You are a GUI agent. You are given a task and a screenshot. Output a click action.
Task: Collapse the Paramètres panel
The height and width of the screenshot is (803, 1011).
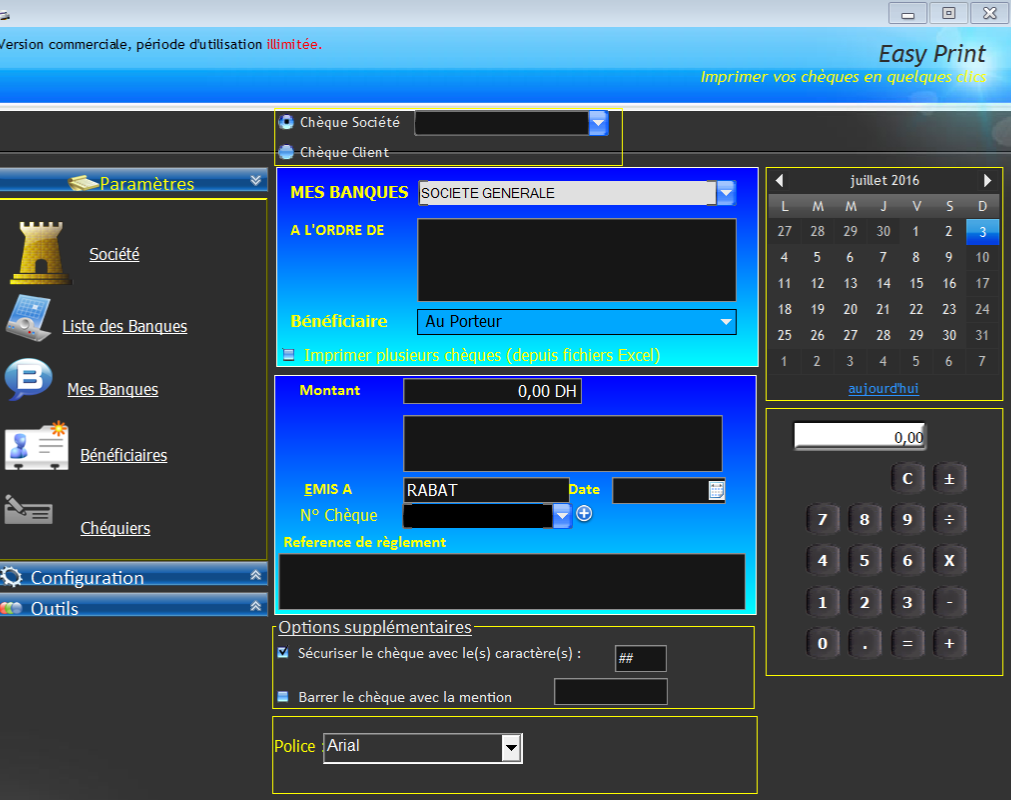pyautogui.click(x=256, y=181)
